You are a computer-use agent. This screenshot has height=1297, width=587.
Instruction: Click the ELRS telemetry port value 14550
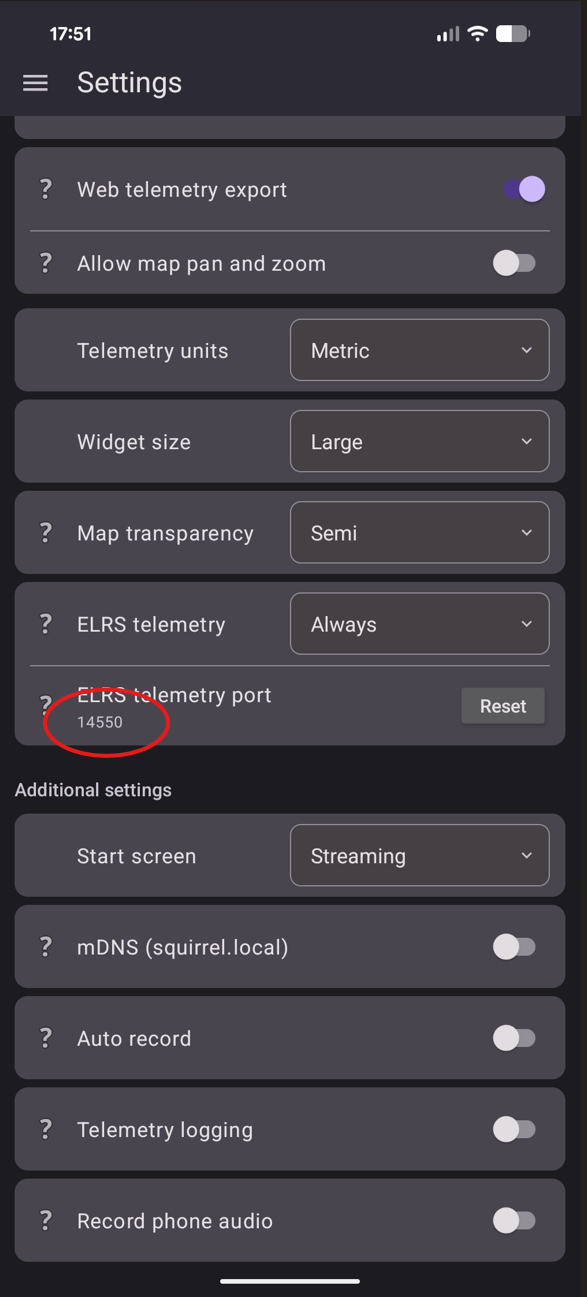[x=100, y=721]
